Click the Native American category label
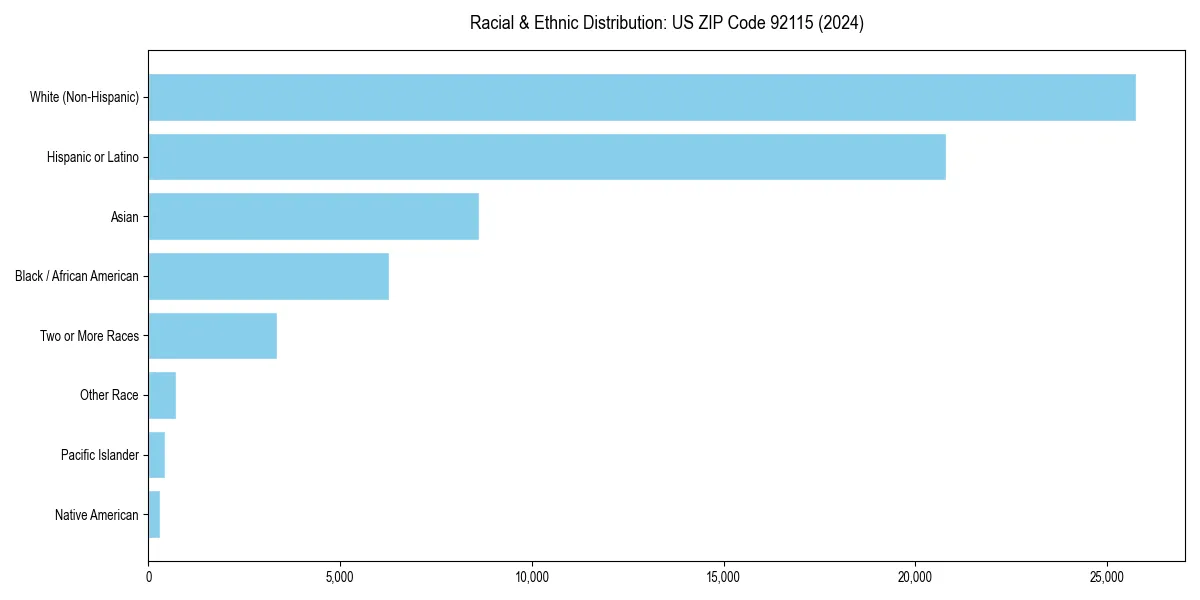The width and height of the screenshot is (1200, 600). 97,515
